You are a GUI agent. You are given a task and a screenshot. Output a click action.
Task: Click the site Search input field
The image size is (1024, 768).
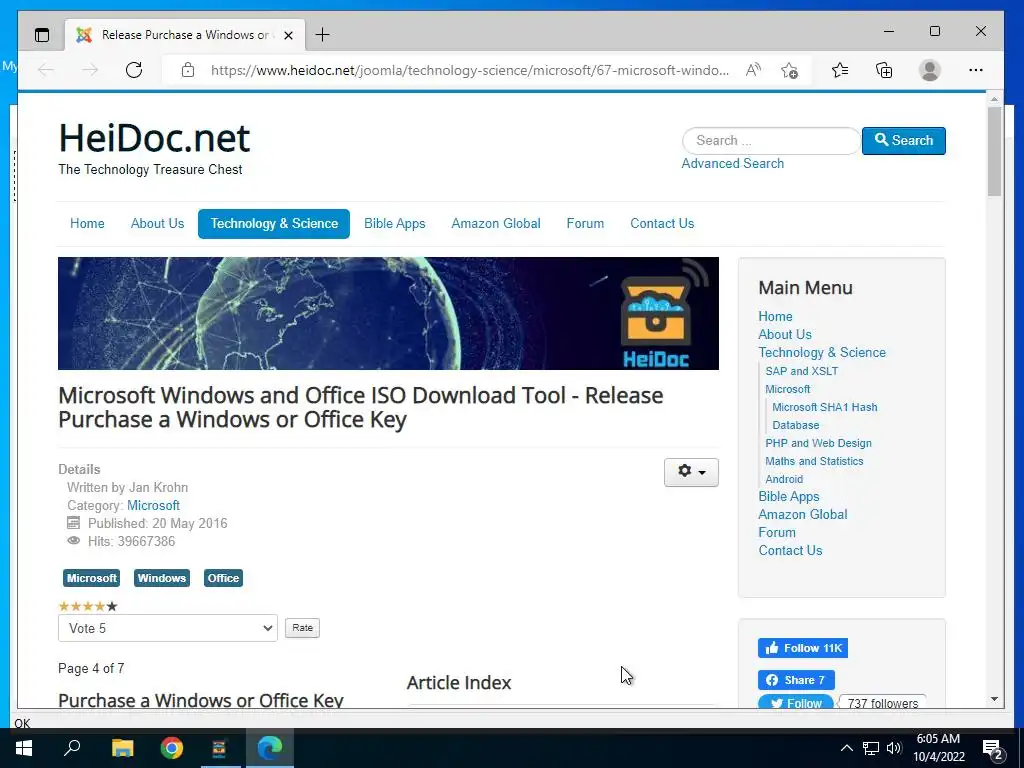pyautogui.click(x=771, y=140)
